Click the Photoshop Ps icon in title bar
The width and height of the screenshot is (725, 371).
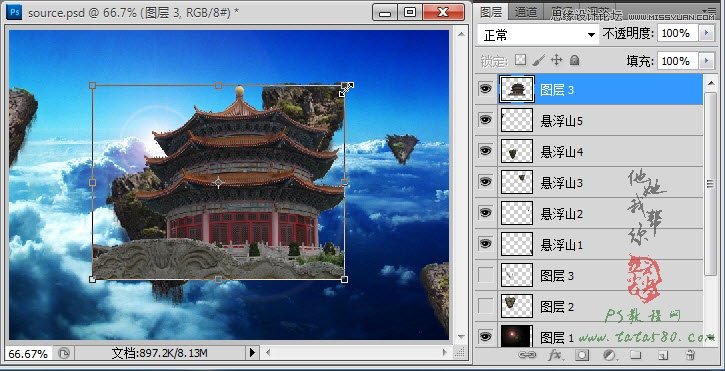(15, 12)
